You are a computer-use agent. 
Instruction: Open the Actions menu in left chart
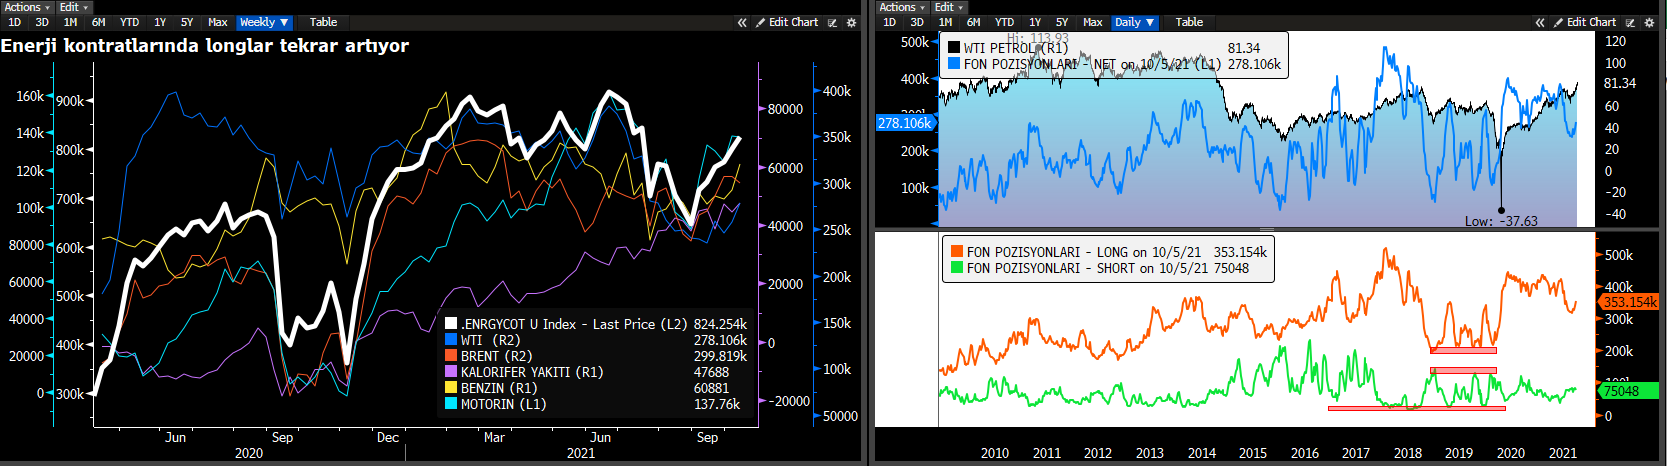[x=27, y=7]
